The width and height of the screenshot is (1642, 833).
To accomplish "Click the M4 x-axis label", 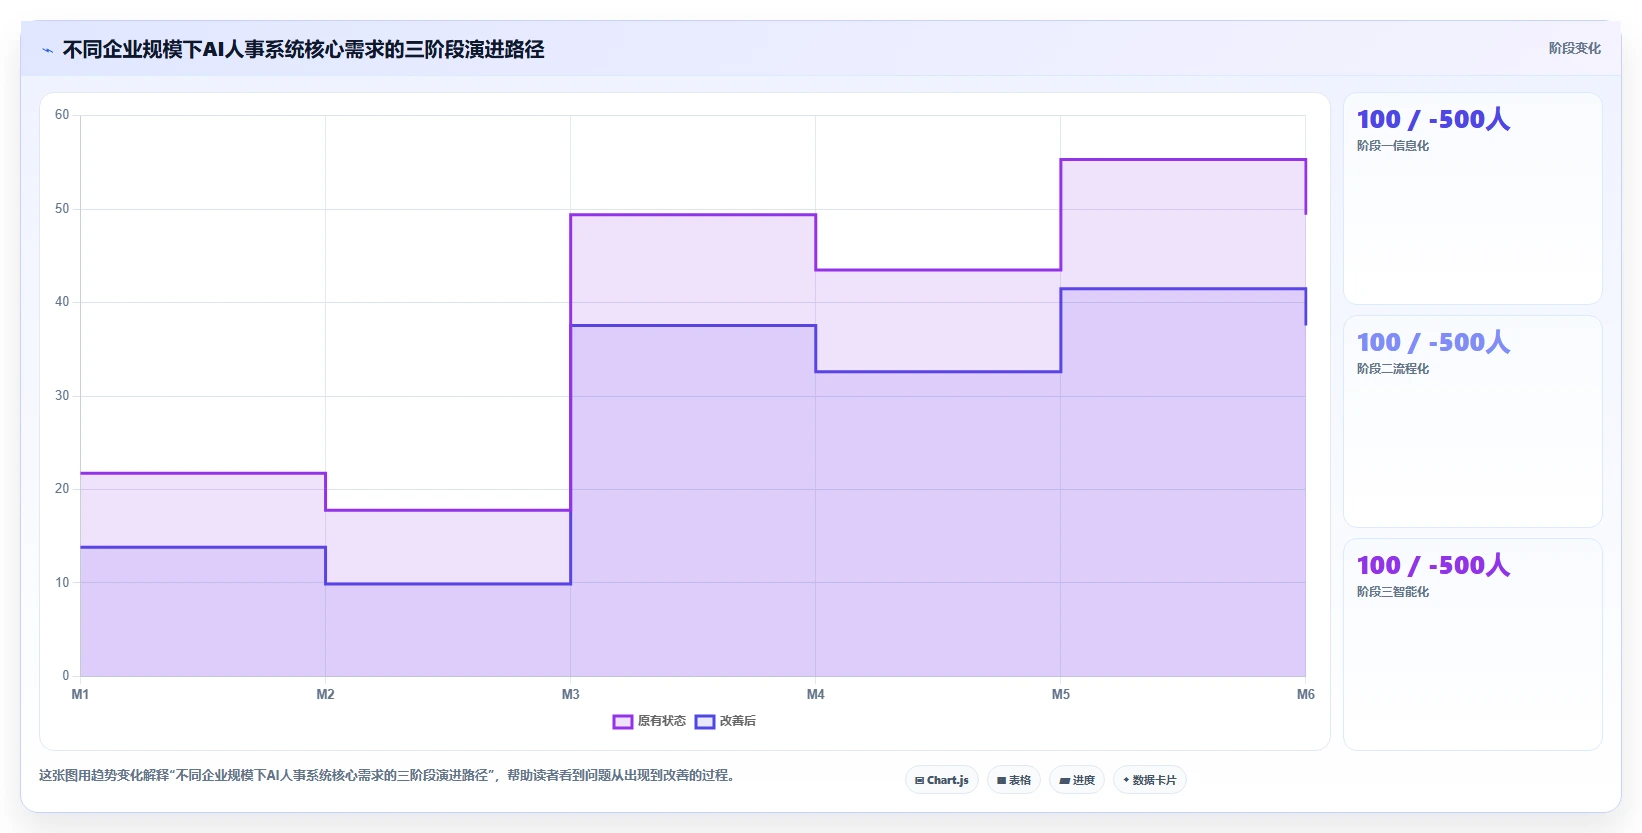I will [816, 694].
